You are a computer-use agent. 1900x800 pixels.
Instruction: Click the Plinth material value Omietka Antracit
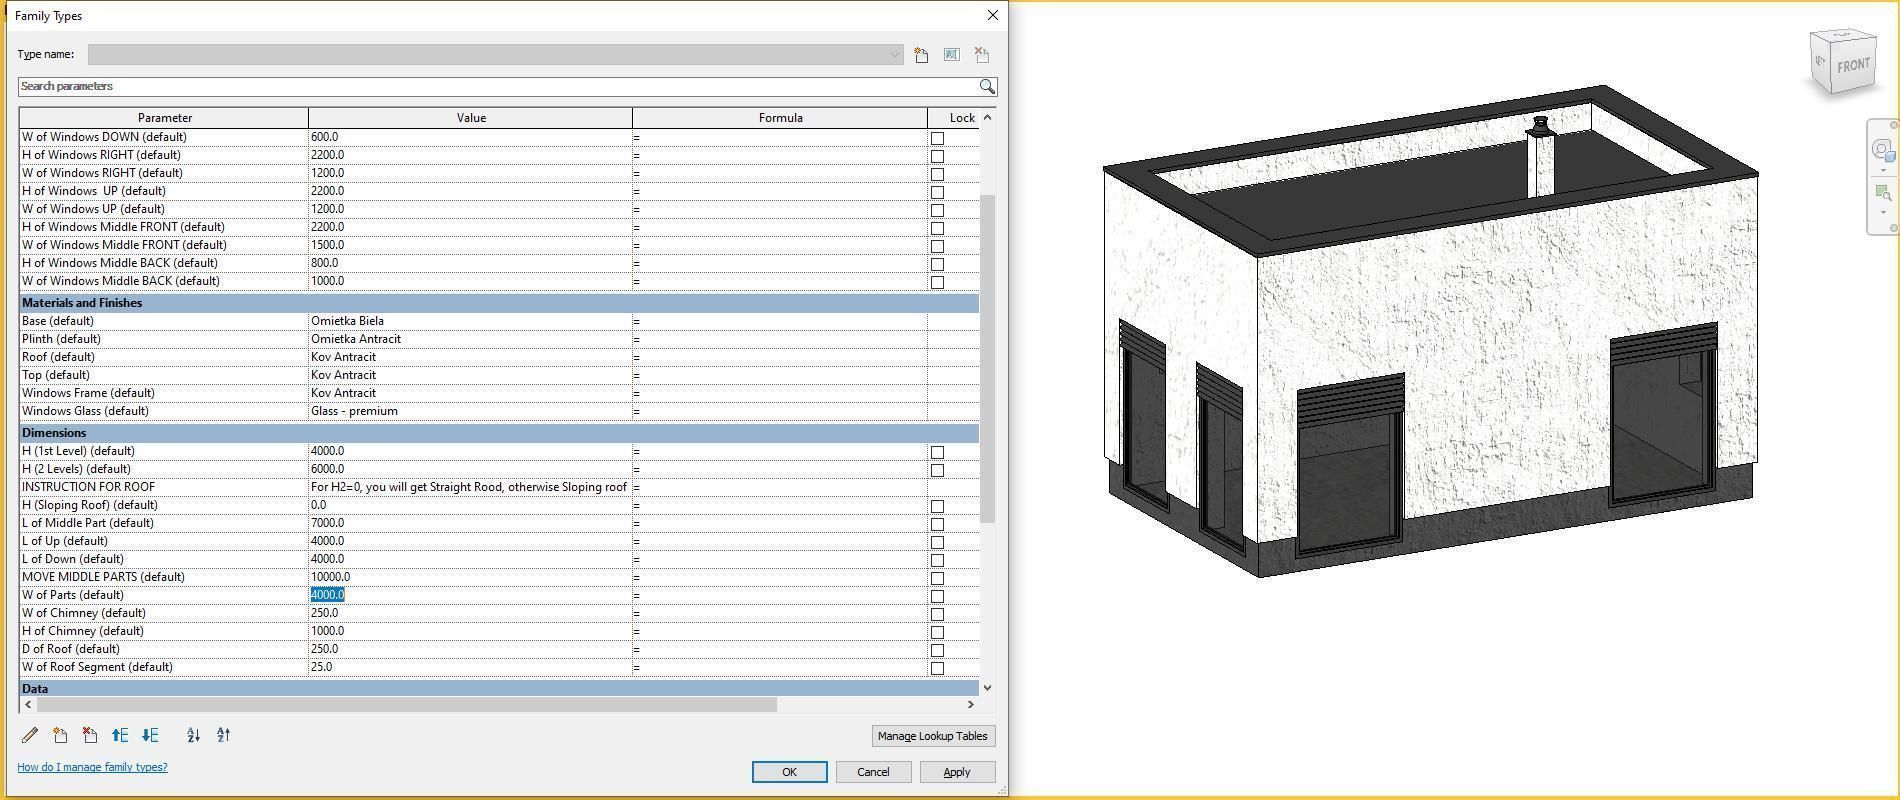(356, 339)
